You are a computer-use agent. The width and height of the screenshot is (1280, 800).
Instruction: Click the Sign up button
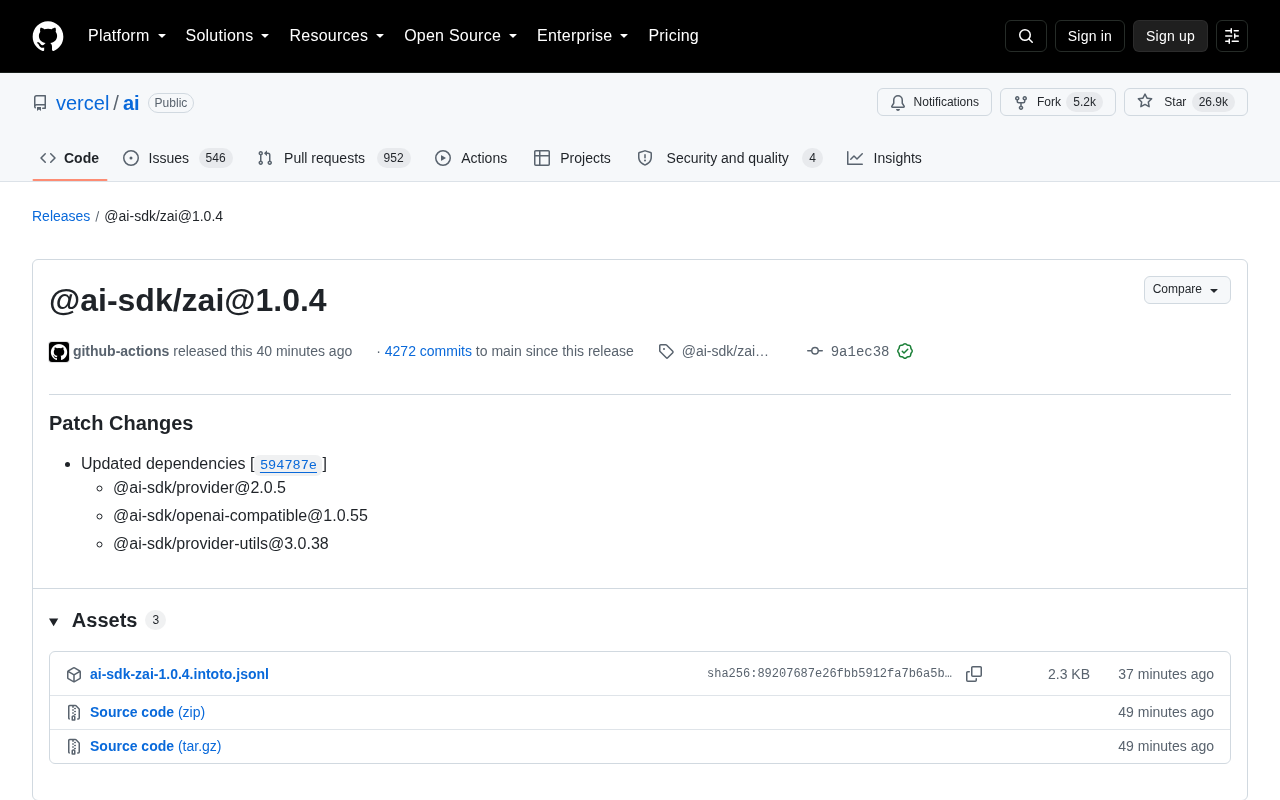pyautogui.click(x=1170, y=36)
